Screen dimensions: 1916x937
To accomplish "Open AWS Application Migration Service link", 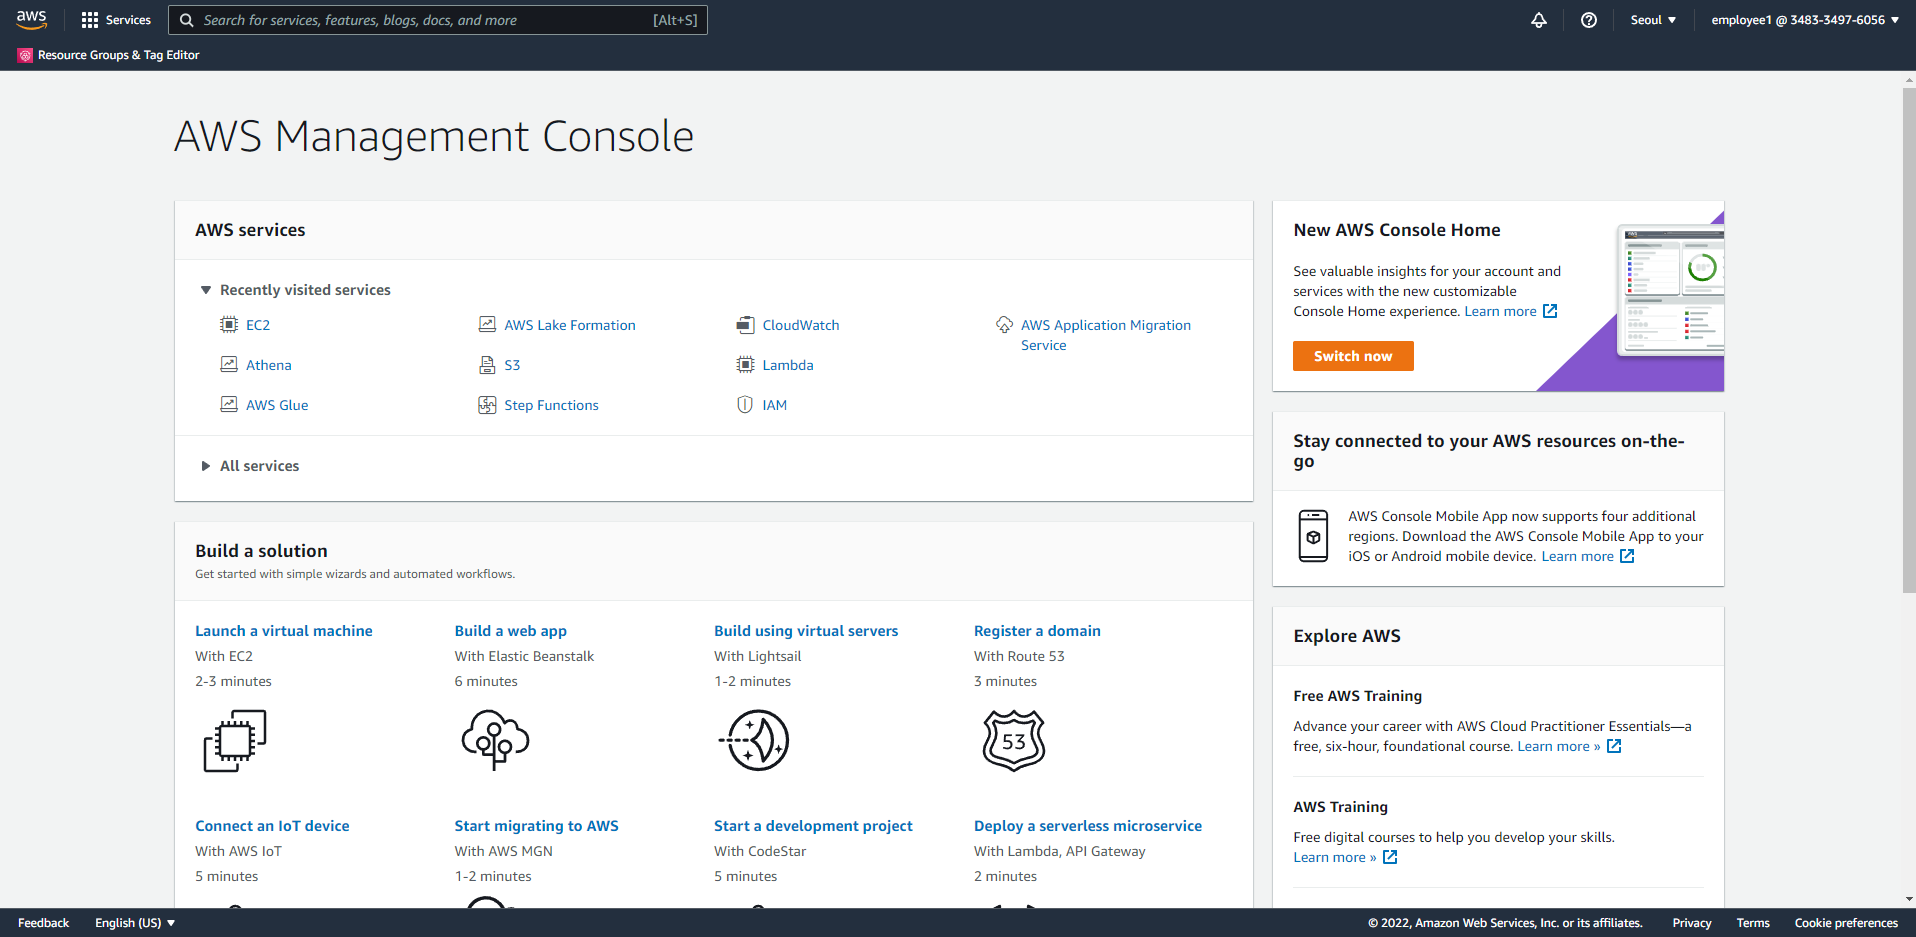I will [x=1106, y=335].
